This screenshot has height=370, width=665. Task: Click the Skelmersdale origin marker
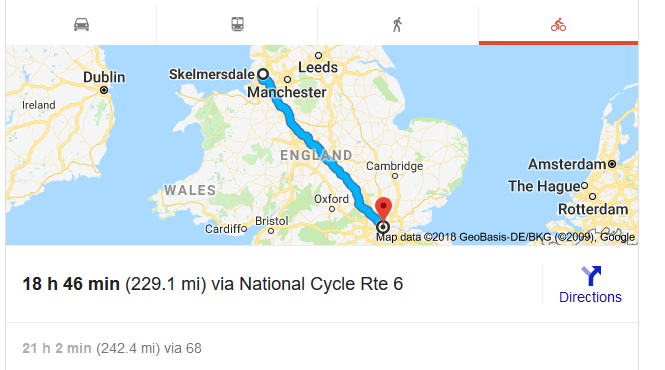click(263, 74)
